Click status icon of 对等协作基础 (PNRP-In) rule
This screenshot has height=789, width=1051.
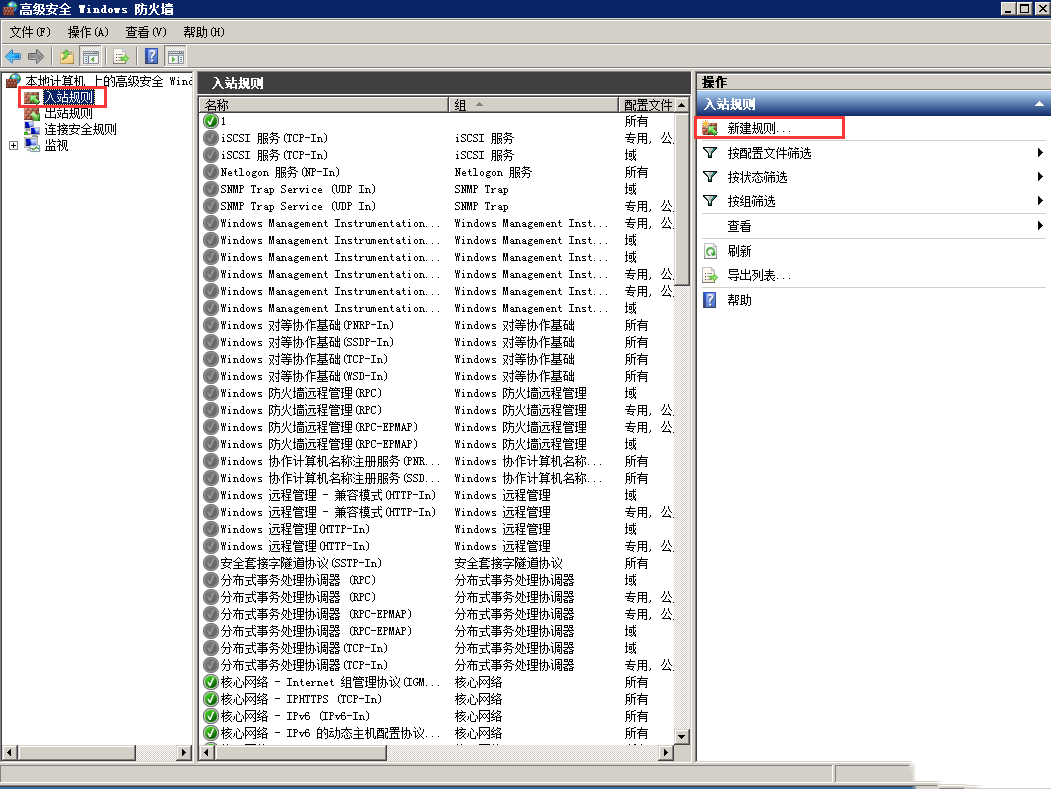pos(211,325)
